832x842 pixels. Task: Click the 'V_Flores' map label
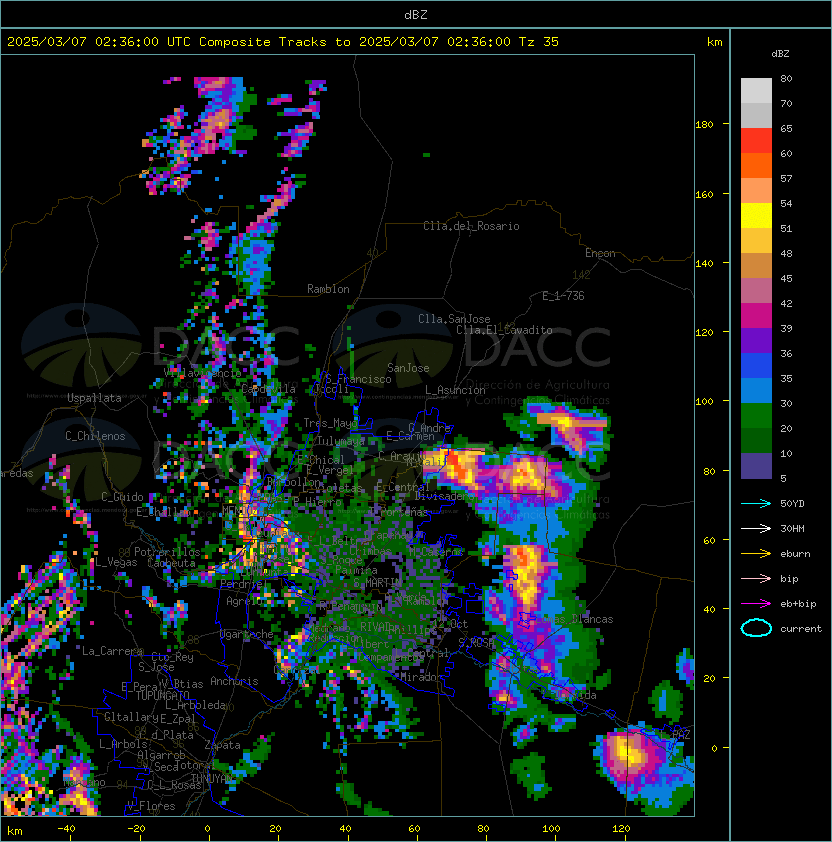(x=151, y=806)
